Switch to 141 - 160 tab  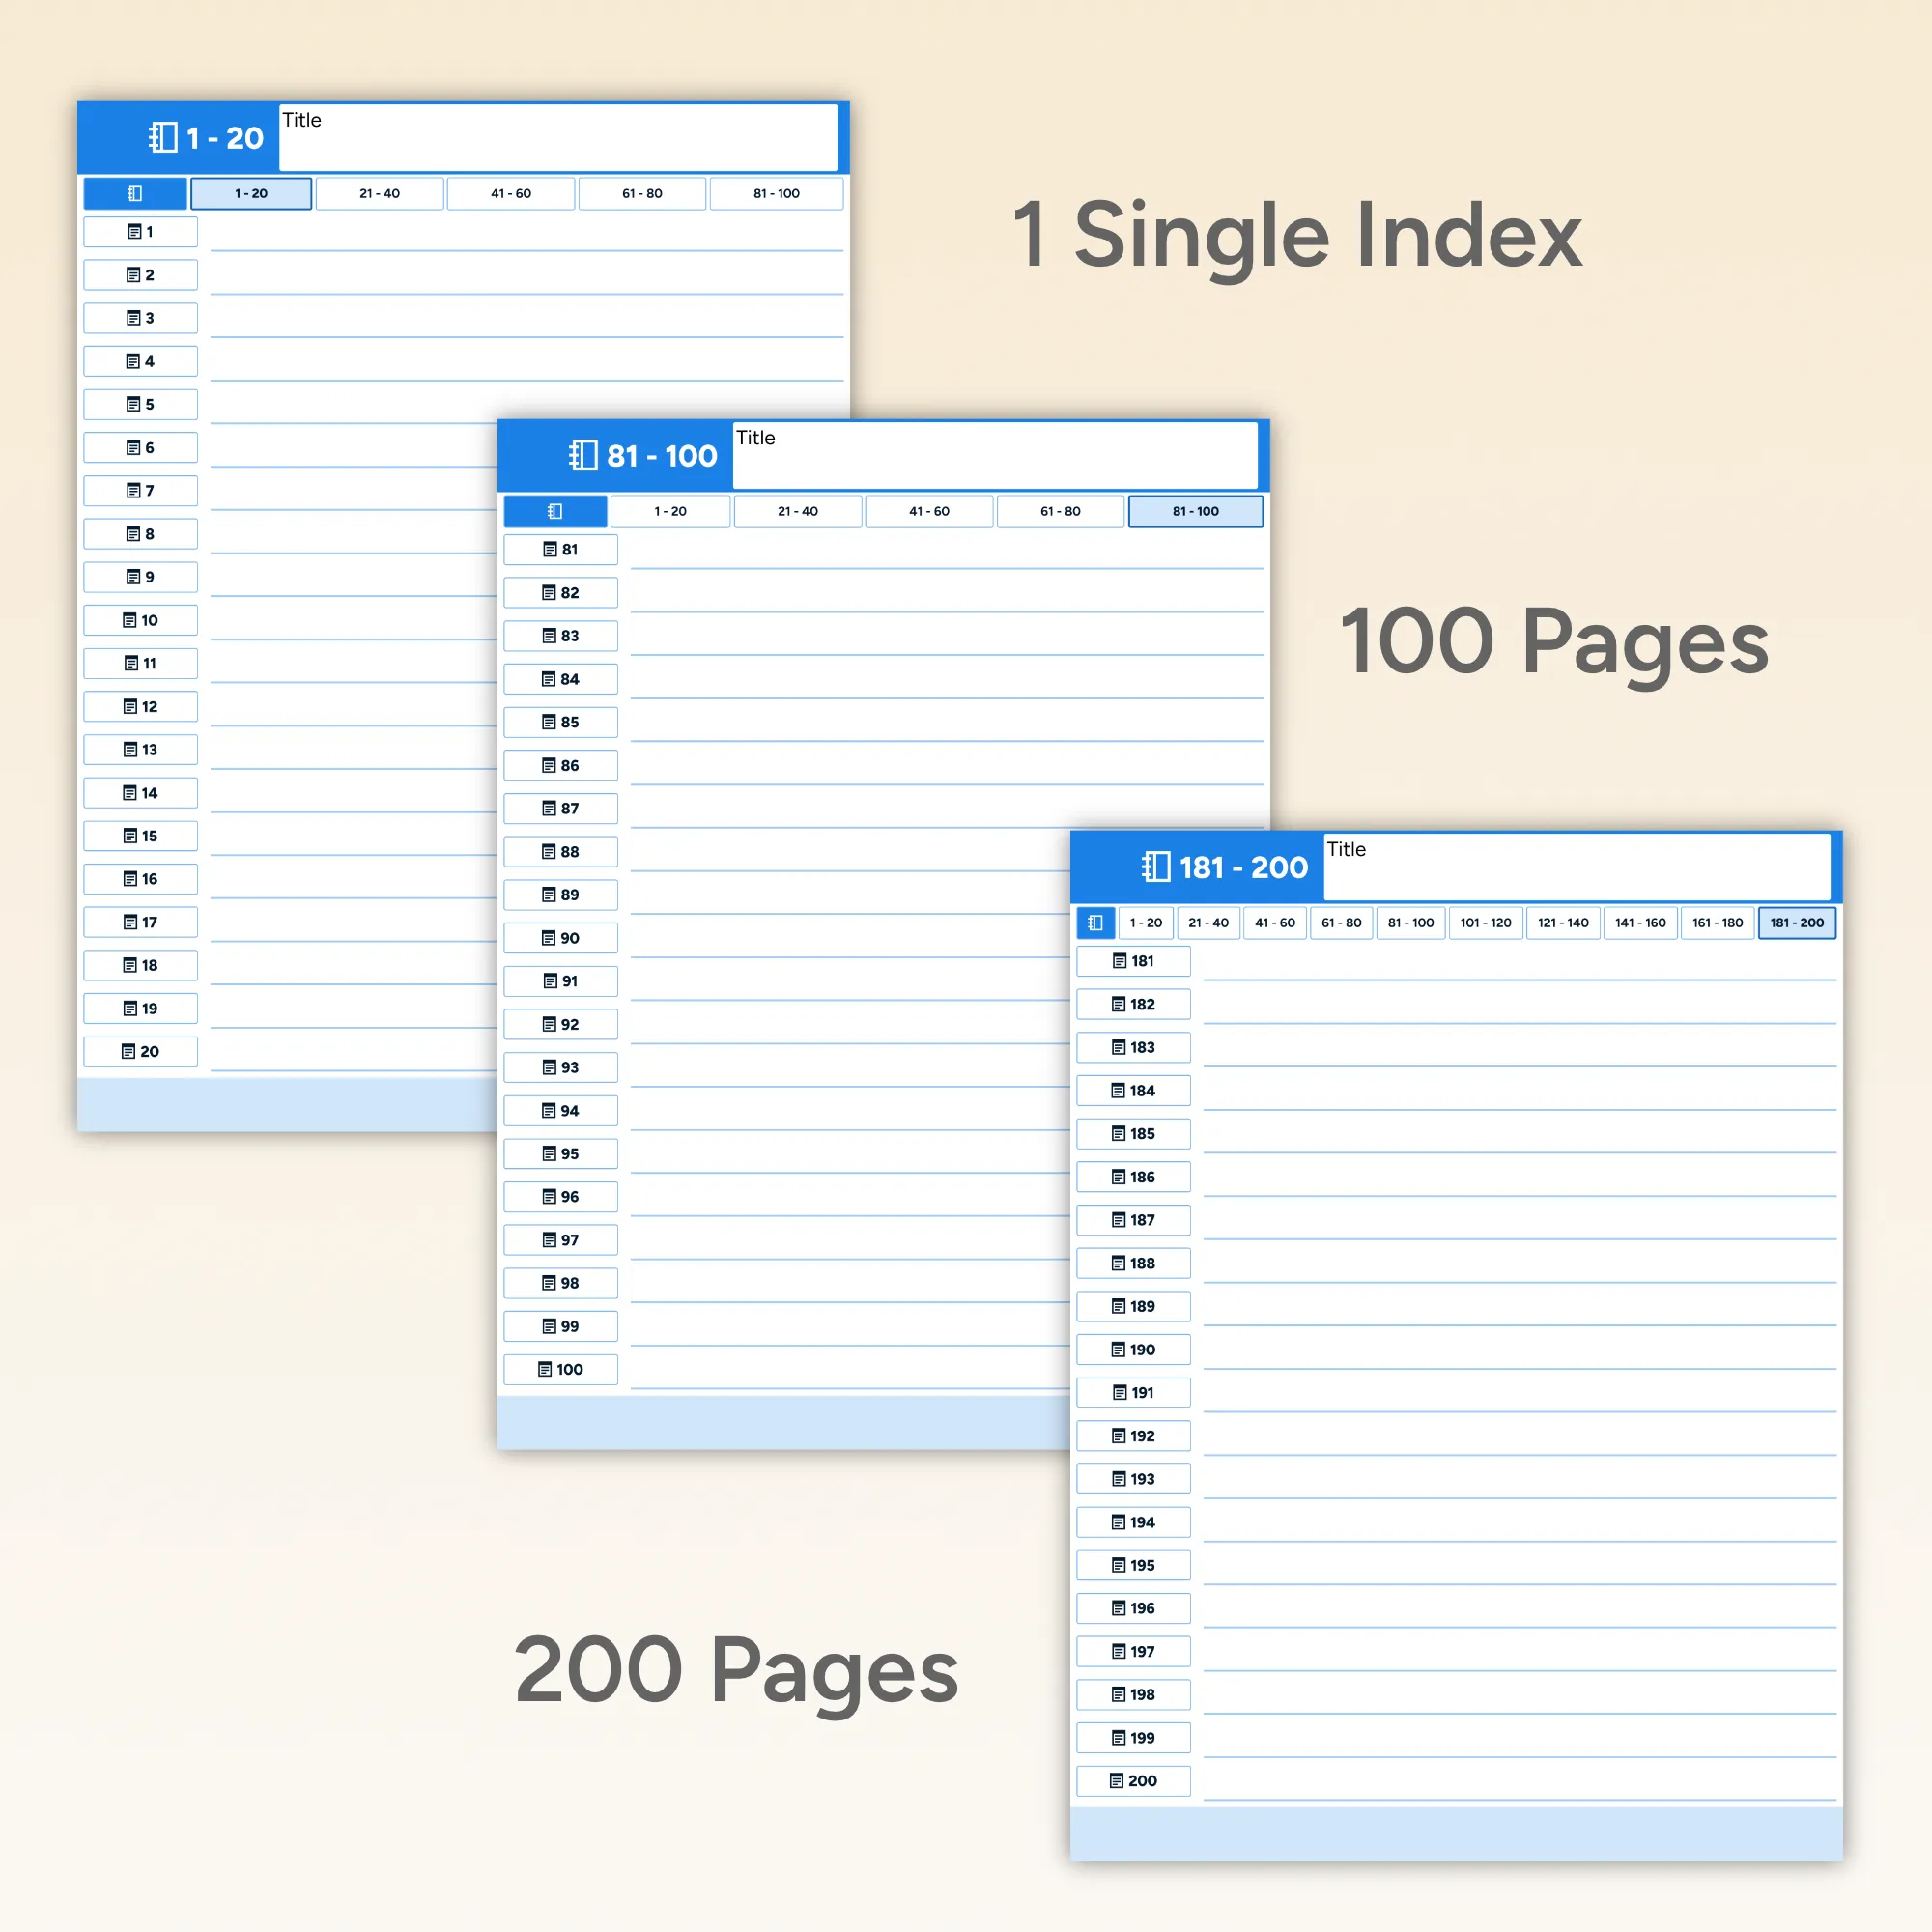point(1640,922)
